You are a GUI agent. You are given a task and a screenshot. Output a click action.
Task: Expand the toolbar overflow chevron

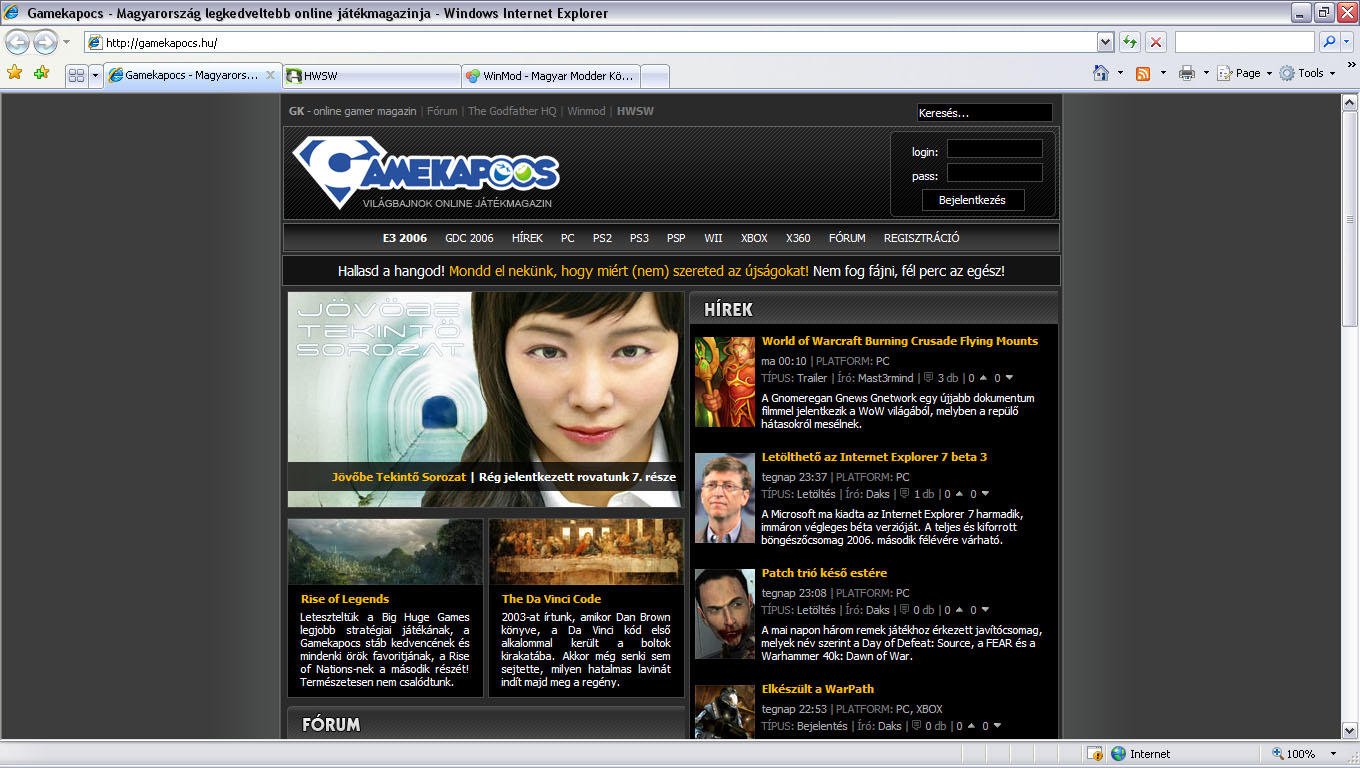pos(1350,66)
